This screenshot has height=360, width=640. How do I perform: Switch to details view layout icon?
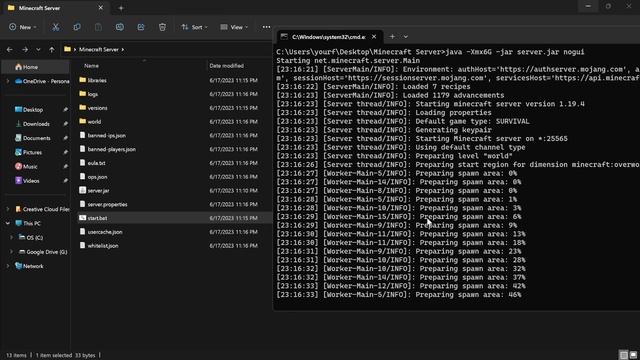(624, 355)
